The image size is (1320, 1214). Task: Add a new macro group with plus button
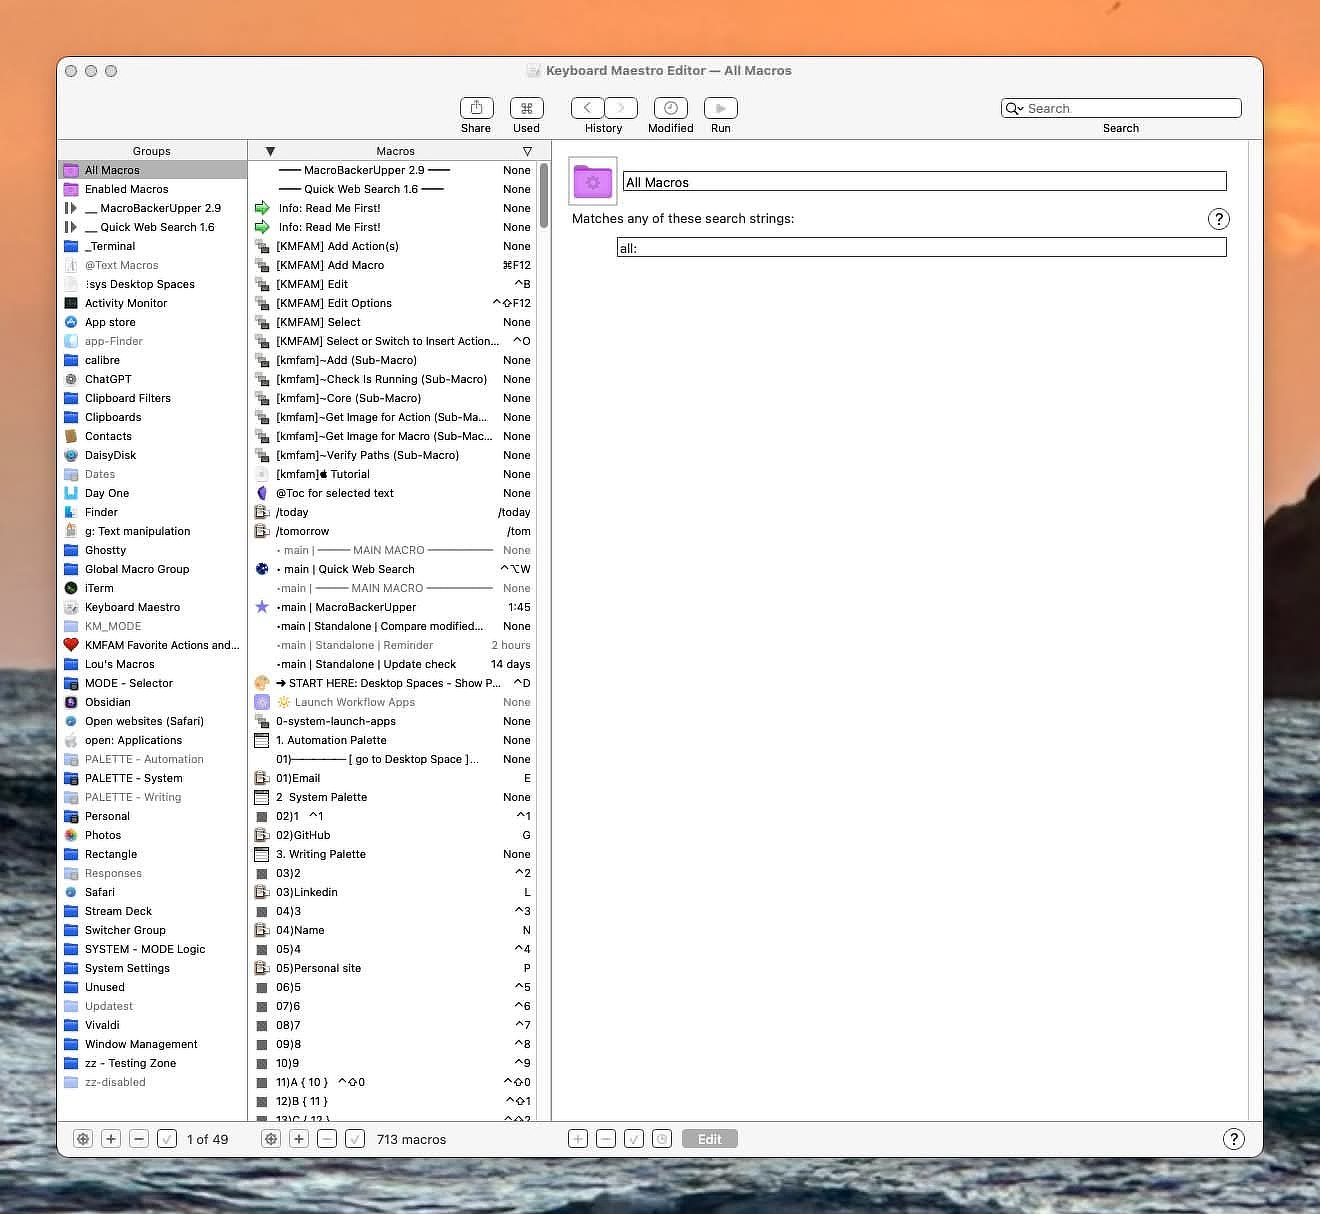coord(111,1139)
